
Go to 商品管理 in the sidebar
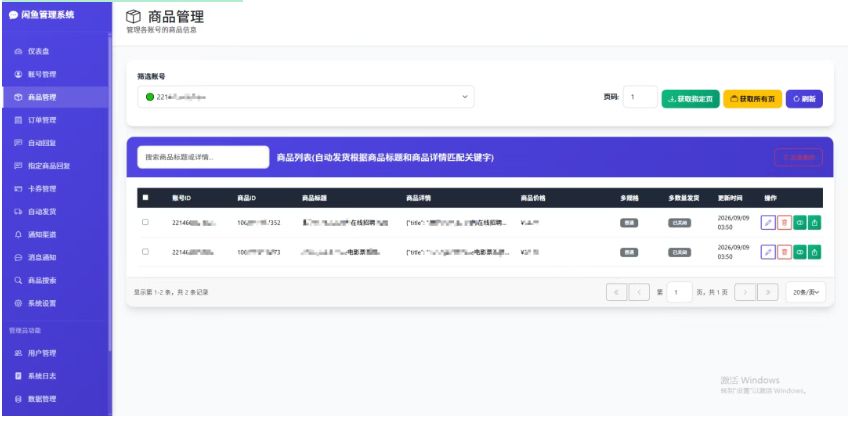[x=55, y=98]
